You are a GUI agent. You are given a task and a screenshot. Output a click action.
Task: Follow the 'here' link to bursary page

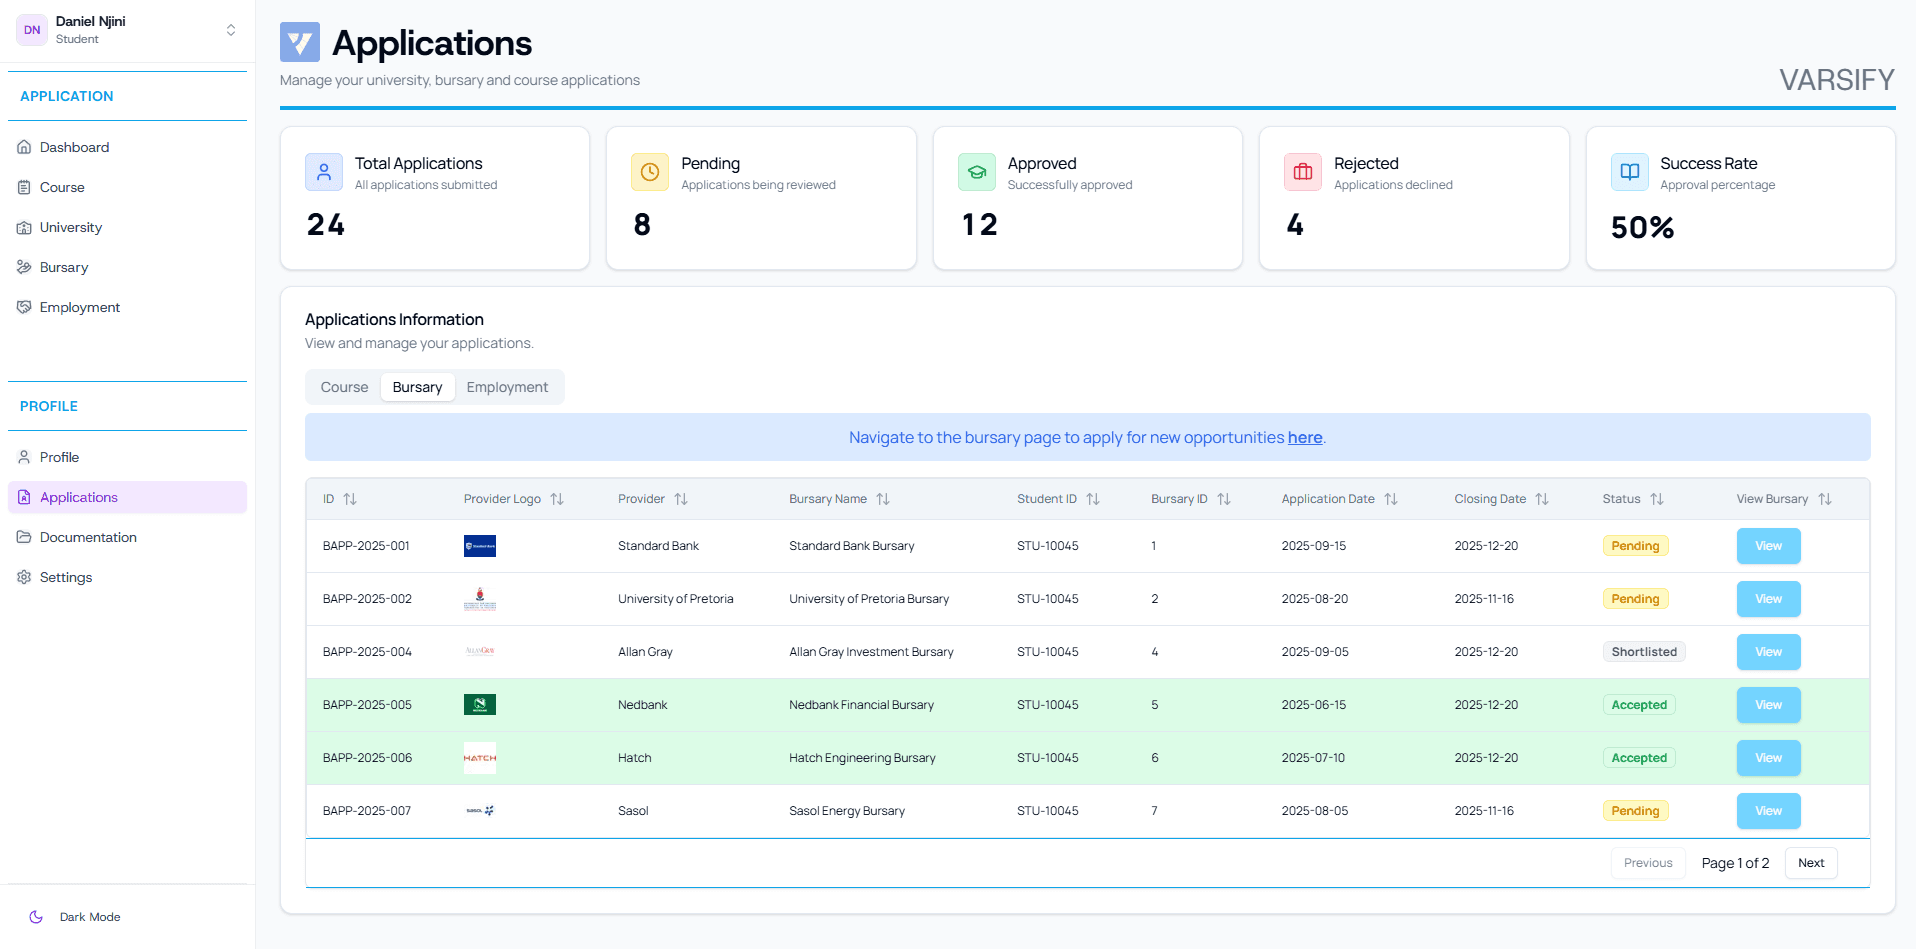pos(1304,438)
